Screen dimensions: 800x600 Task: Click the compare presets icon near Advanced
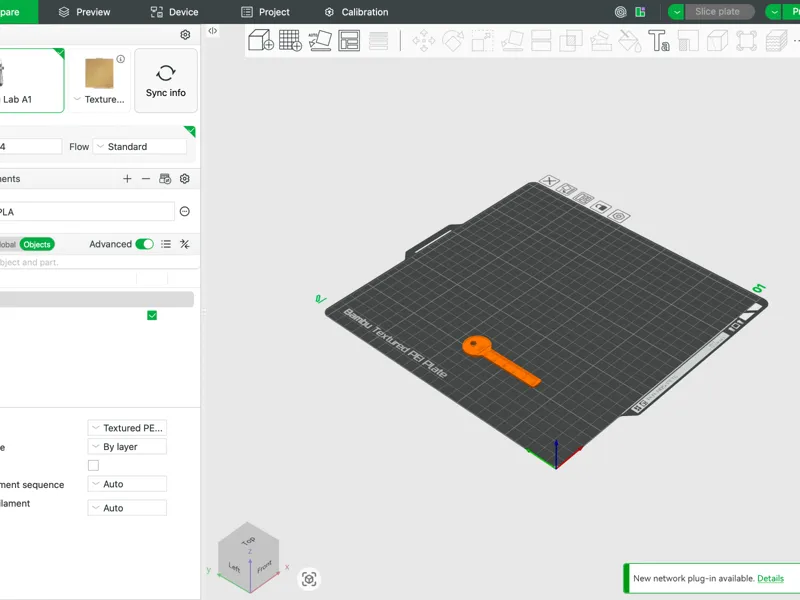(185, 244)
